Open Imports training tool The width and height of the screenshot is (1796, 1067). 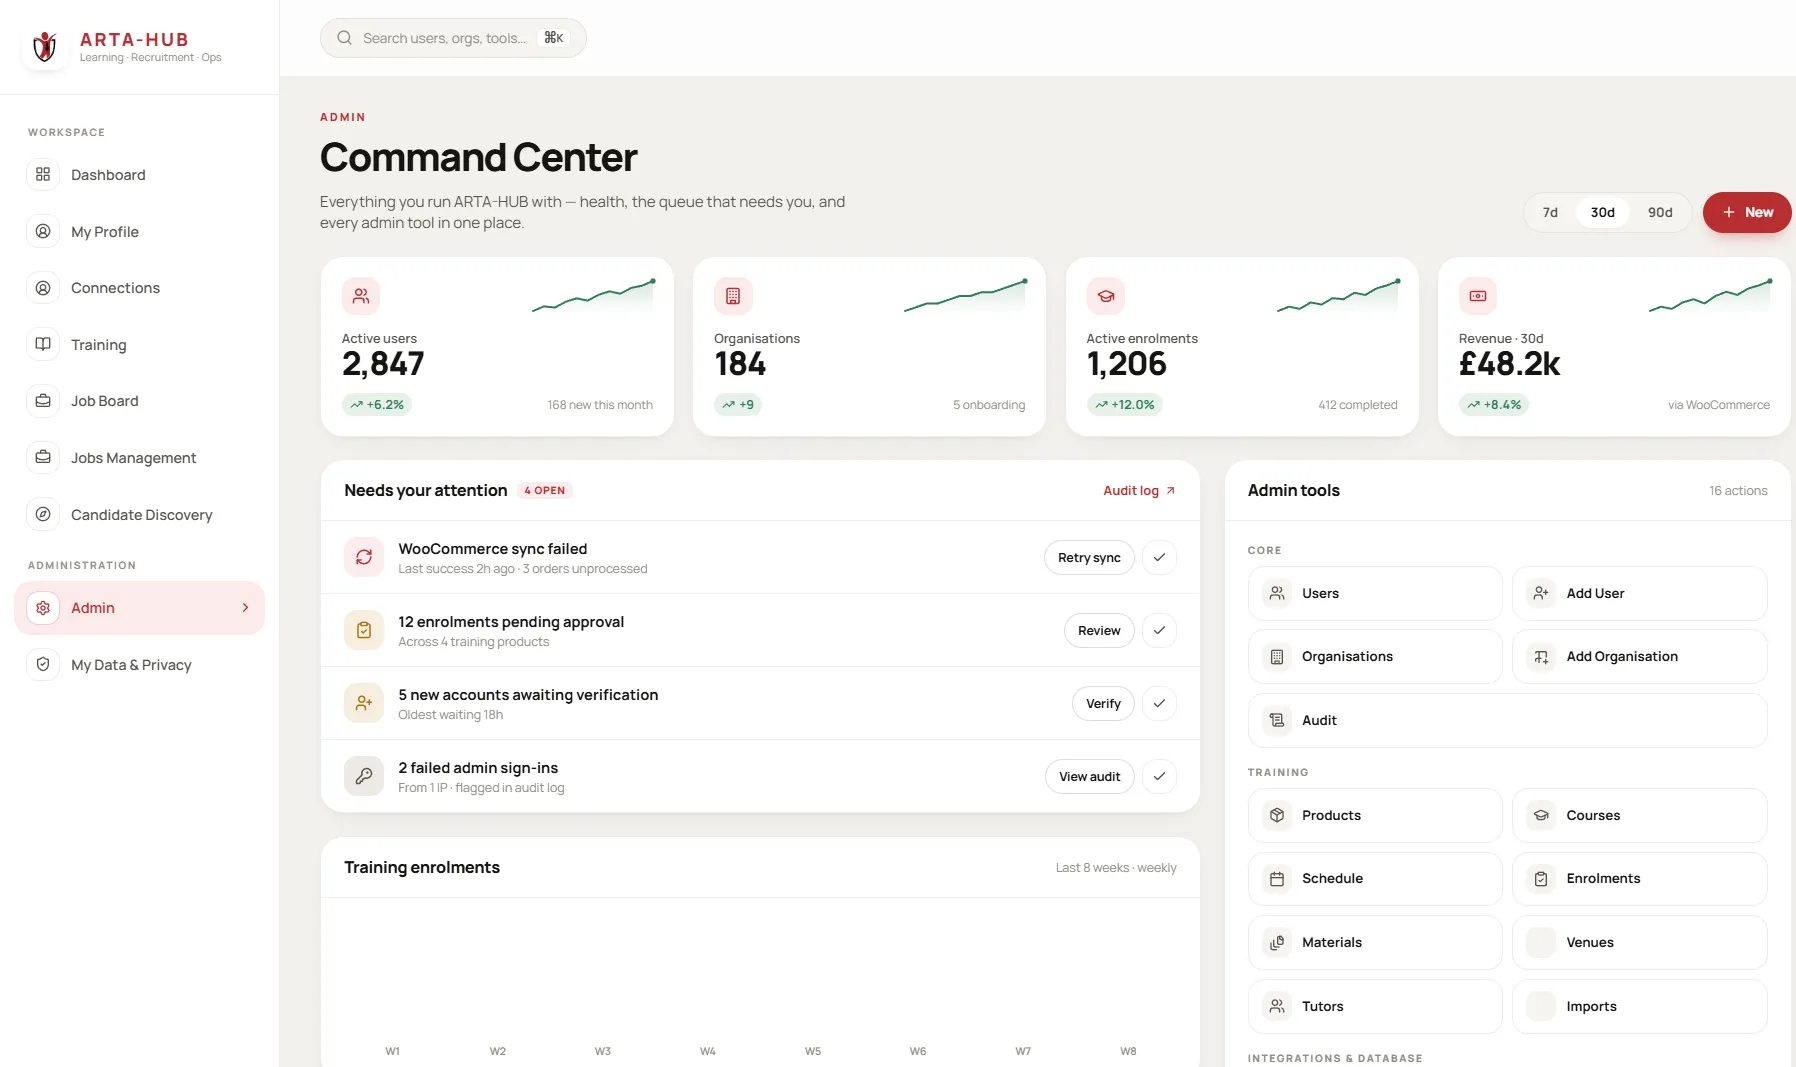point(1640,1006)
